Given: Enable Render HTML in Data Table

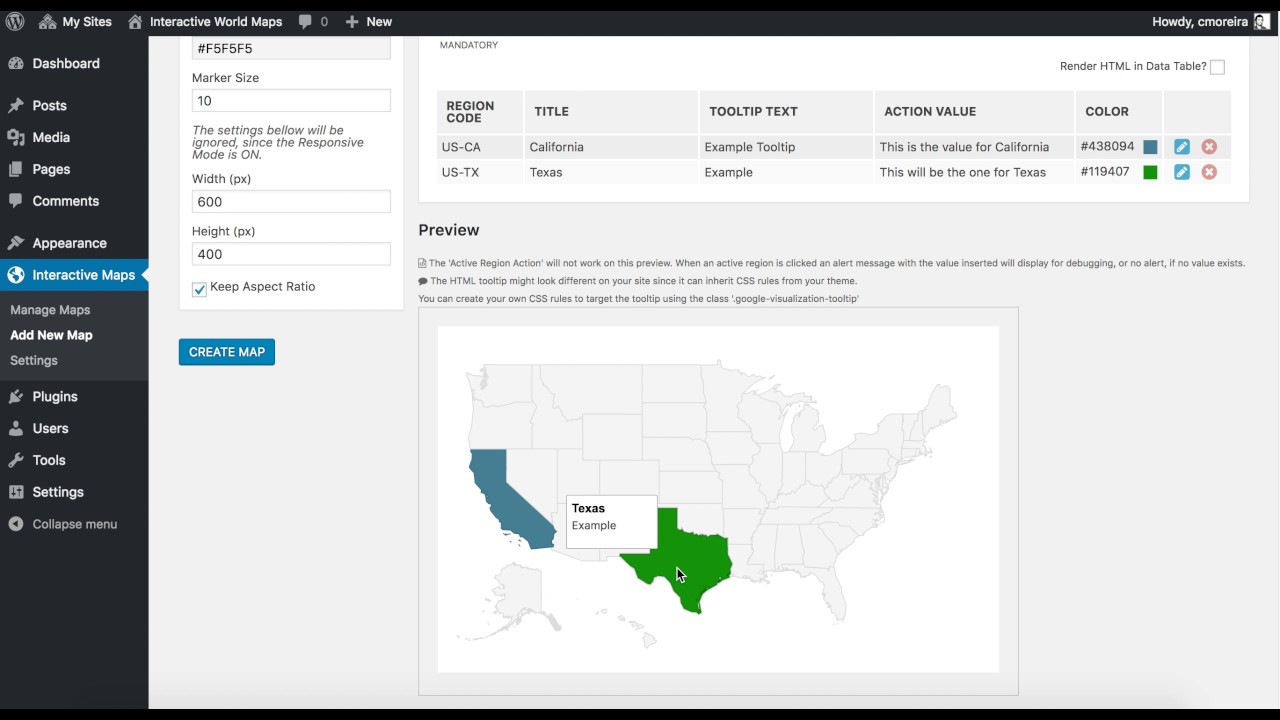Looking at the screenshot, I should point(1217,67).
